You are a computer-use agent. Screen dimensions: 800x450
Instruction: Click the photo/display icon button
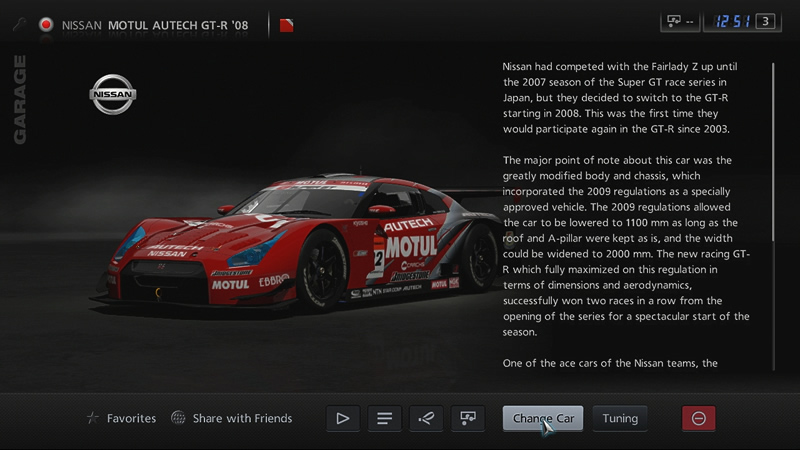(466, 418)
